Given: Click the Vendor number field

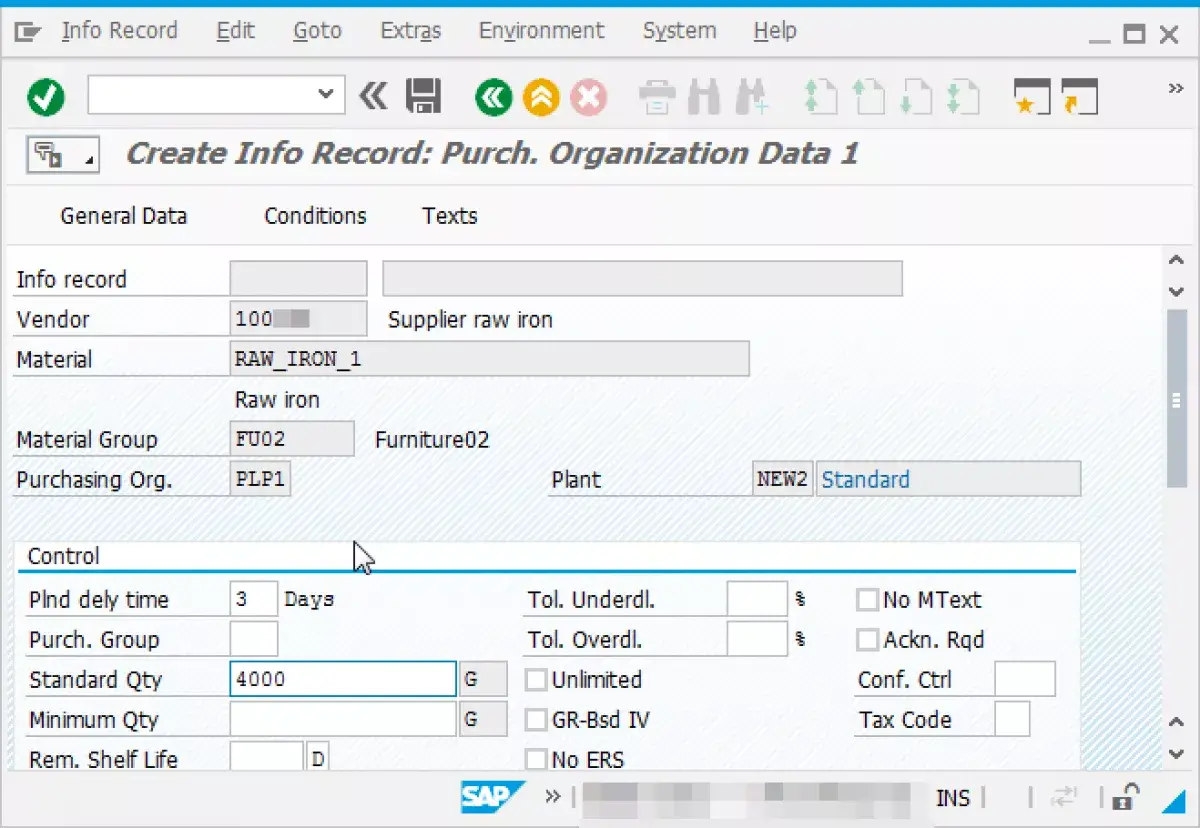Looking at the screenshot, I should pos(298,319).
